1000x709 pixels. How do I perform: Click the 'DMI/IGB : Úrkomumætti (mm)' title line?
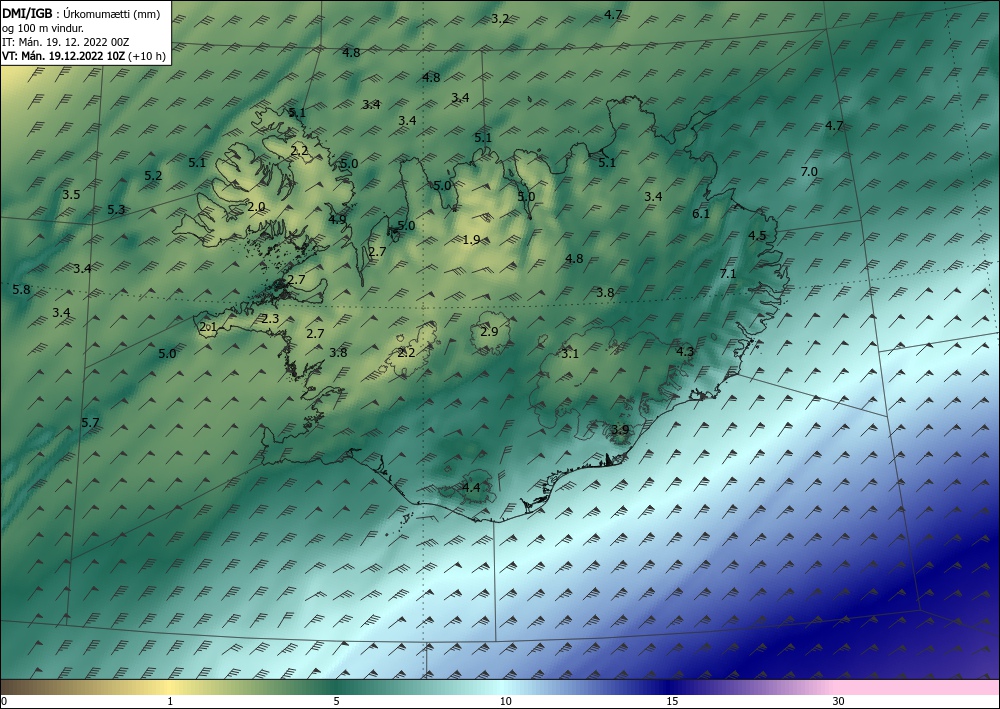[x=81, y=13]
